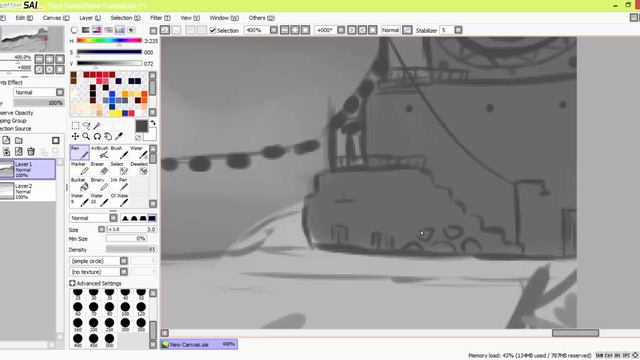This screenshot has height=360, width=640.
Task: Select the softest brush edge shape
Action: pyautogui.click(x=125, y=218)
